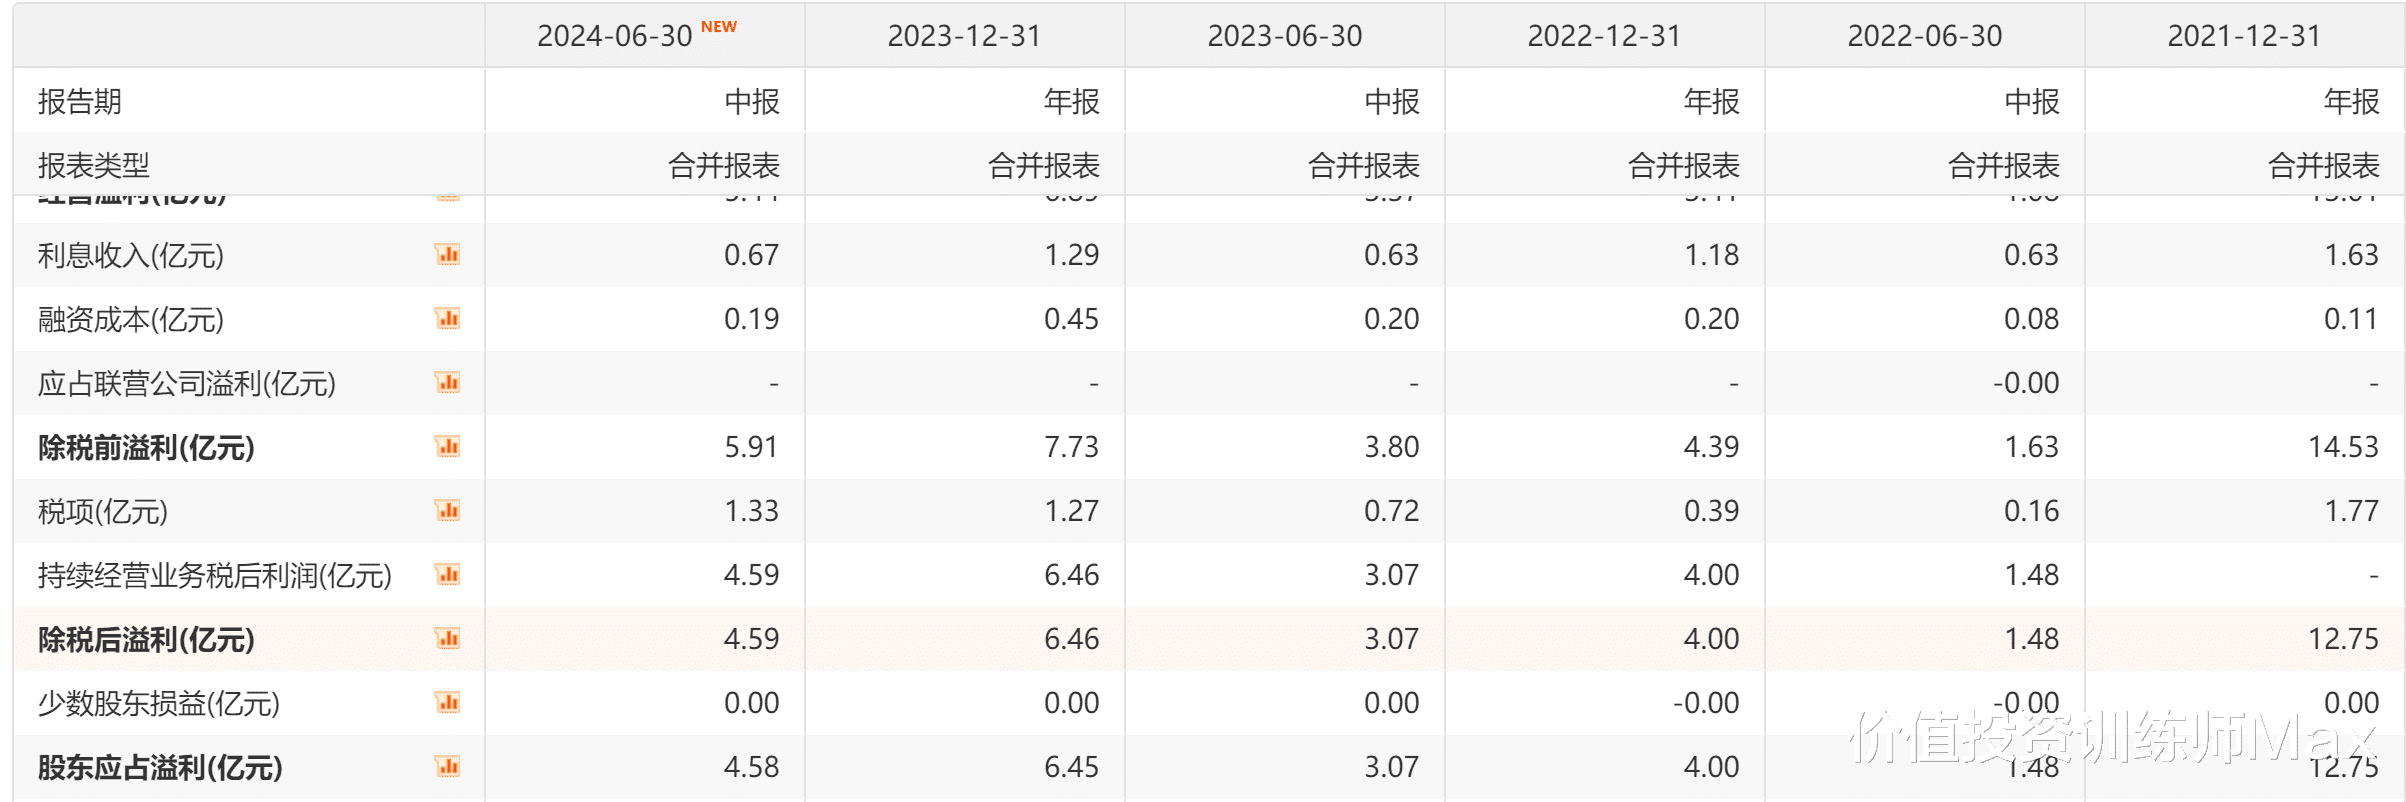Click the 14.53 value under 2021-12-31
The height and width of the screenshot is (802, 2406).
click(x=2343, y=447)
